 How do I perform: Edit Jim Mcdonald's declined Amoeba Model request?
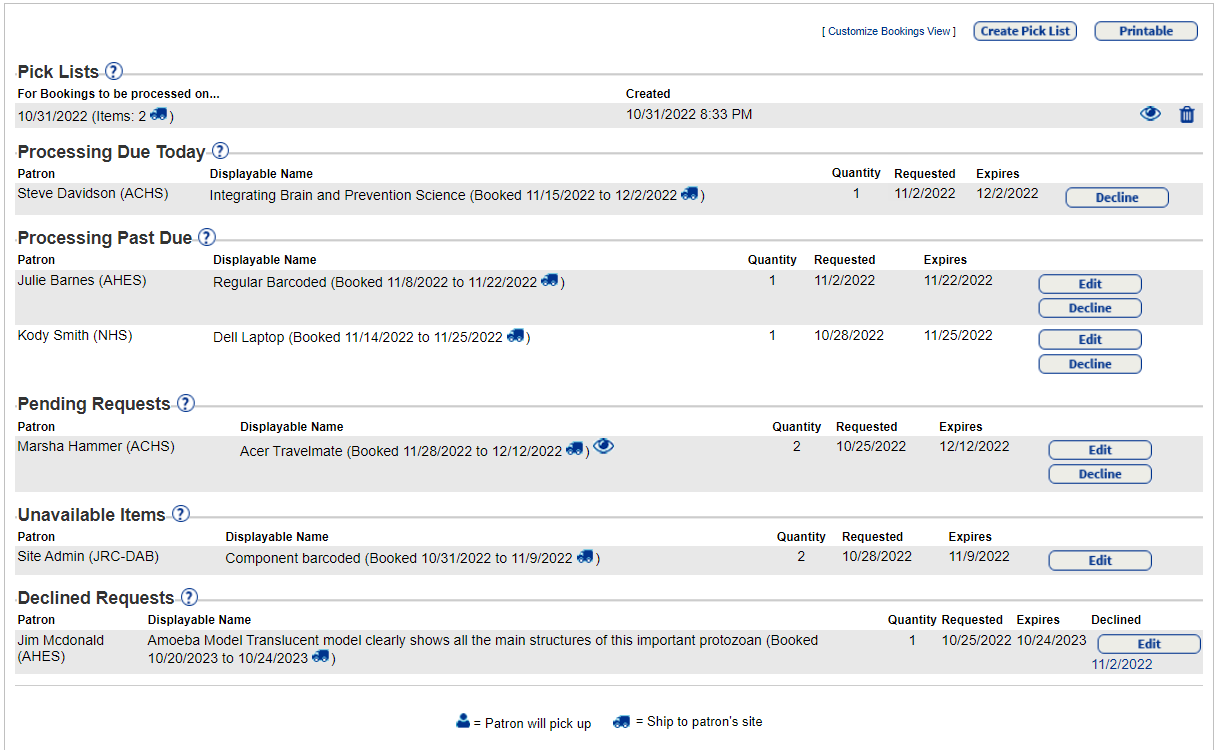[x=1148, y=643]
